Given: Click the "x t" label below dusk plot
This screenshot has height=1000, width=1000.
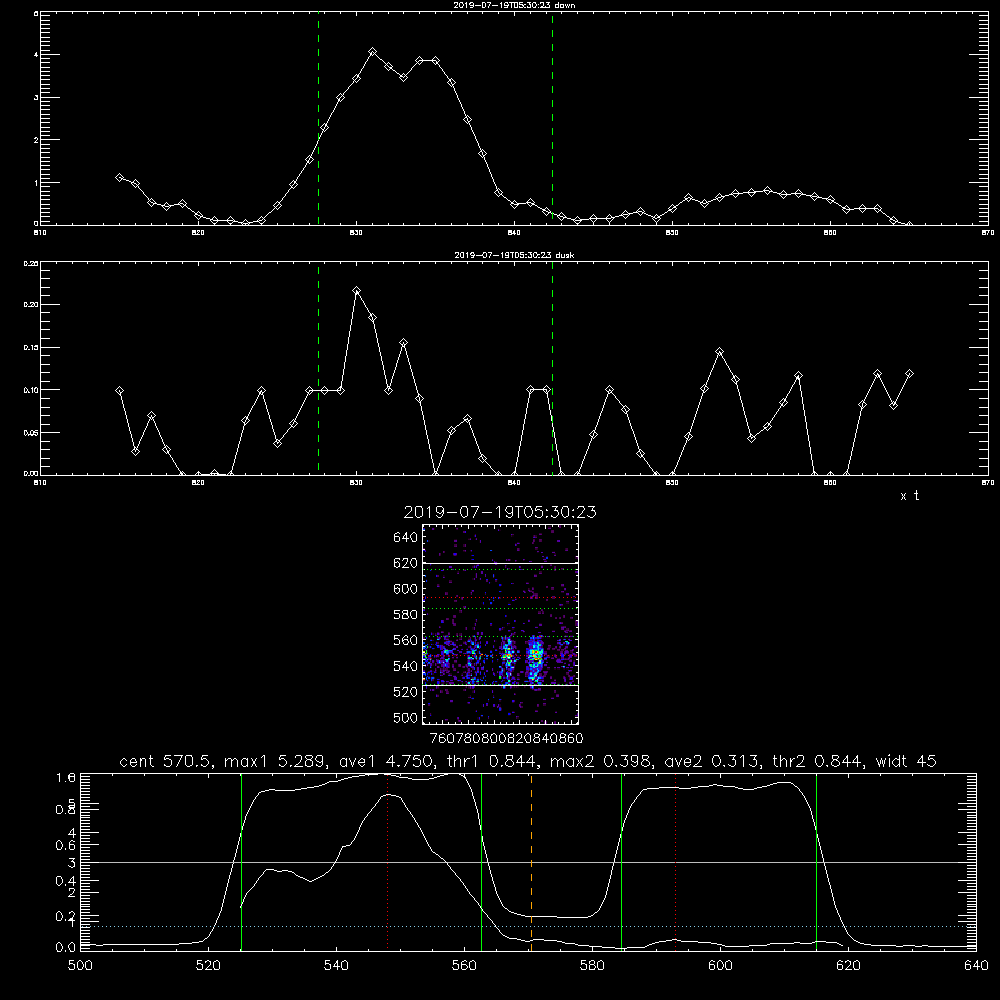Looking at the screenshot, I should (x=909, y=496).
